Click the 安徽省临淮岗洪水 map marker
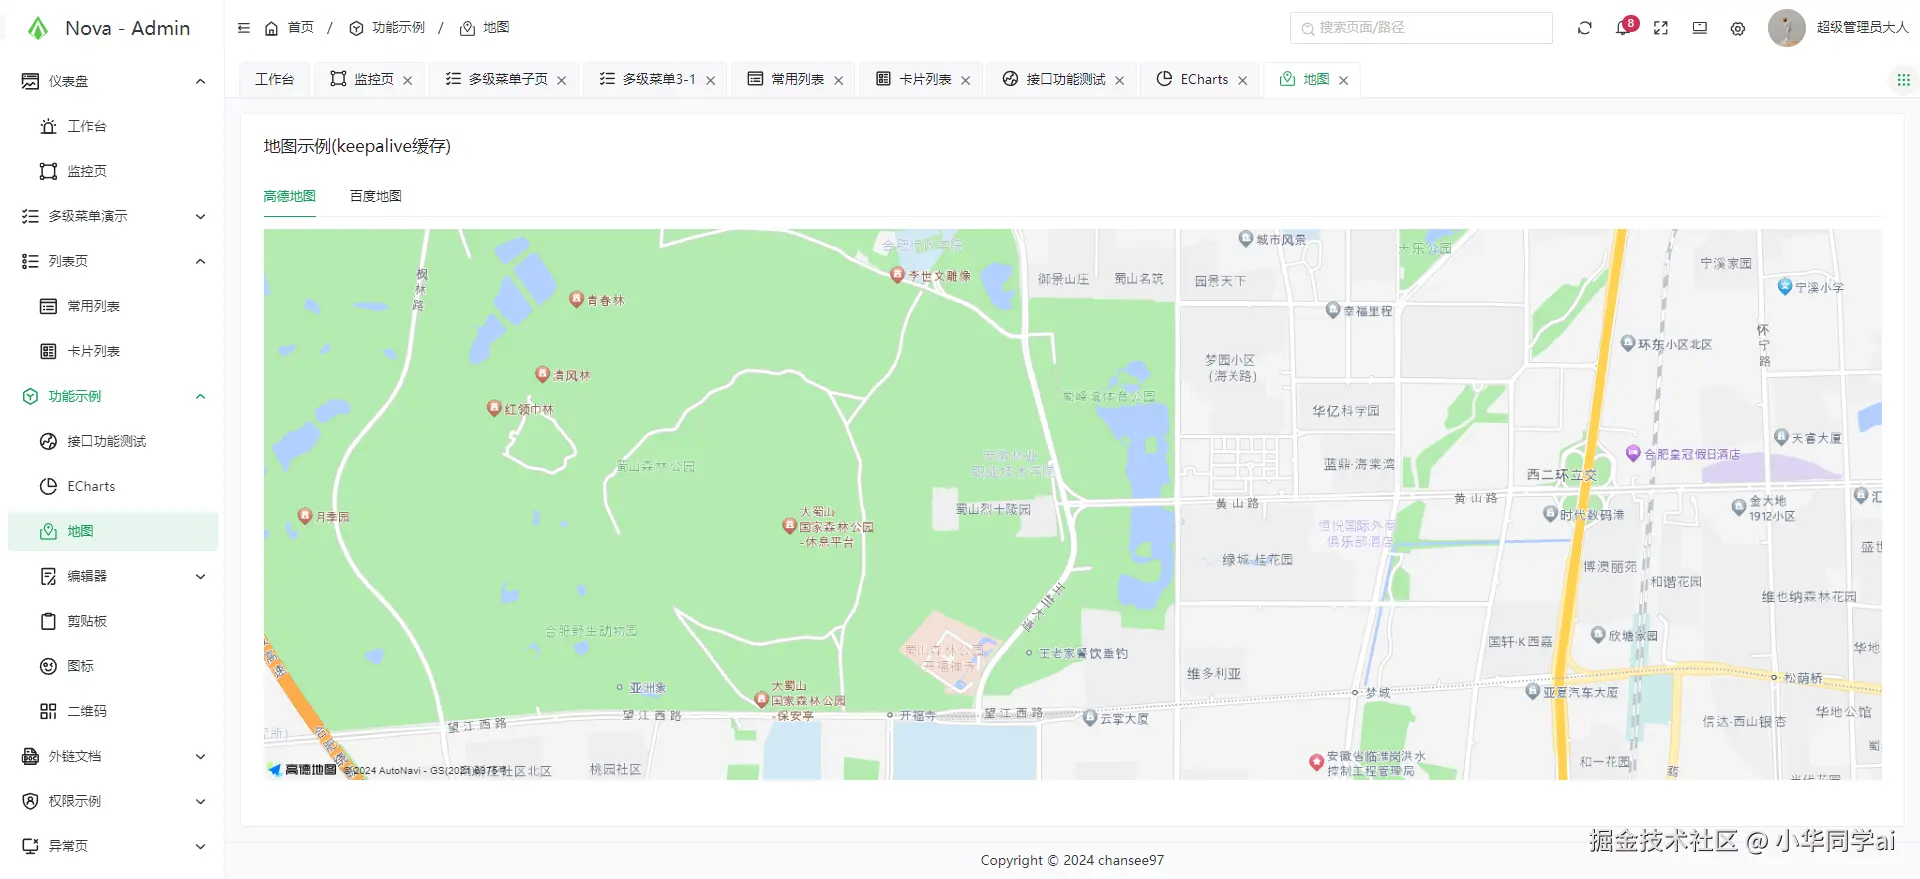Image resolution: width=1920 pixels, height=879 pixels. pyautogui.click(x=1317, y=762)
